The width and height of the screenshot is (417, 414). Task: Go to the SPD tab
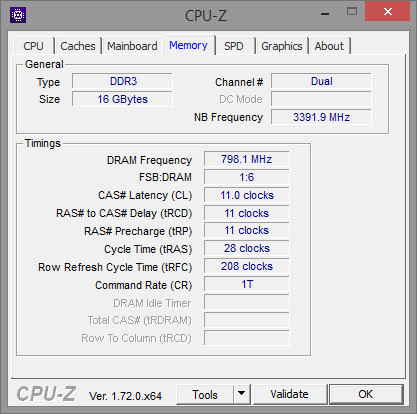[x=234, y=46]
